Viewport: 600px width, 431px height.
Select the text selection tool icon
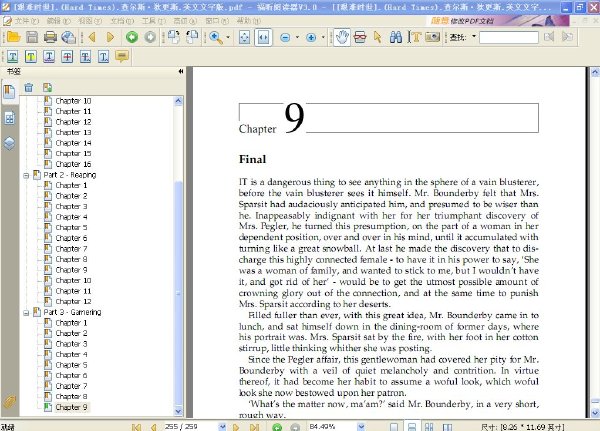pyautogui.click(x=414, y=37)
